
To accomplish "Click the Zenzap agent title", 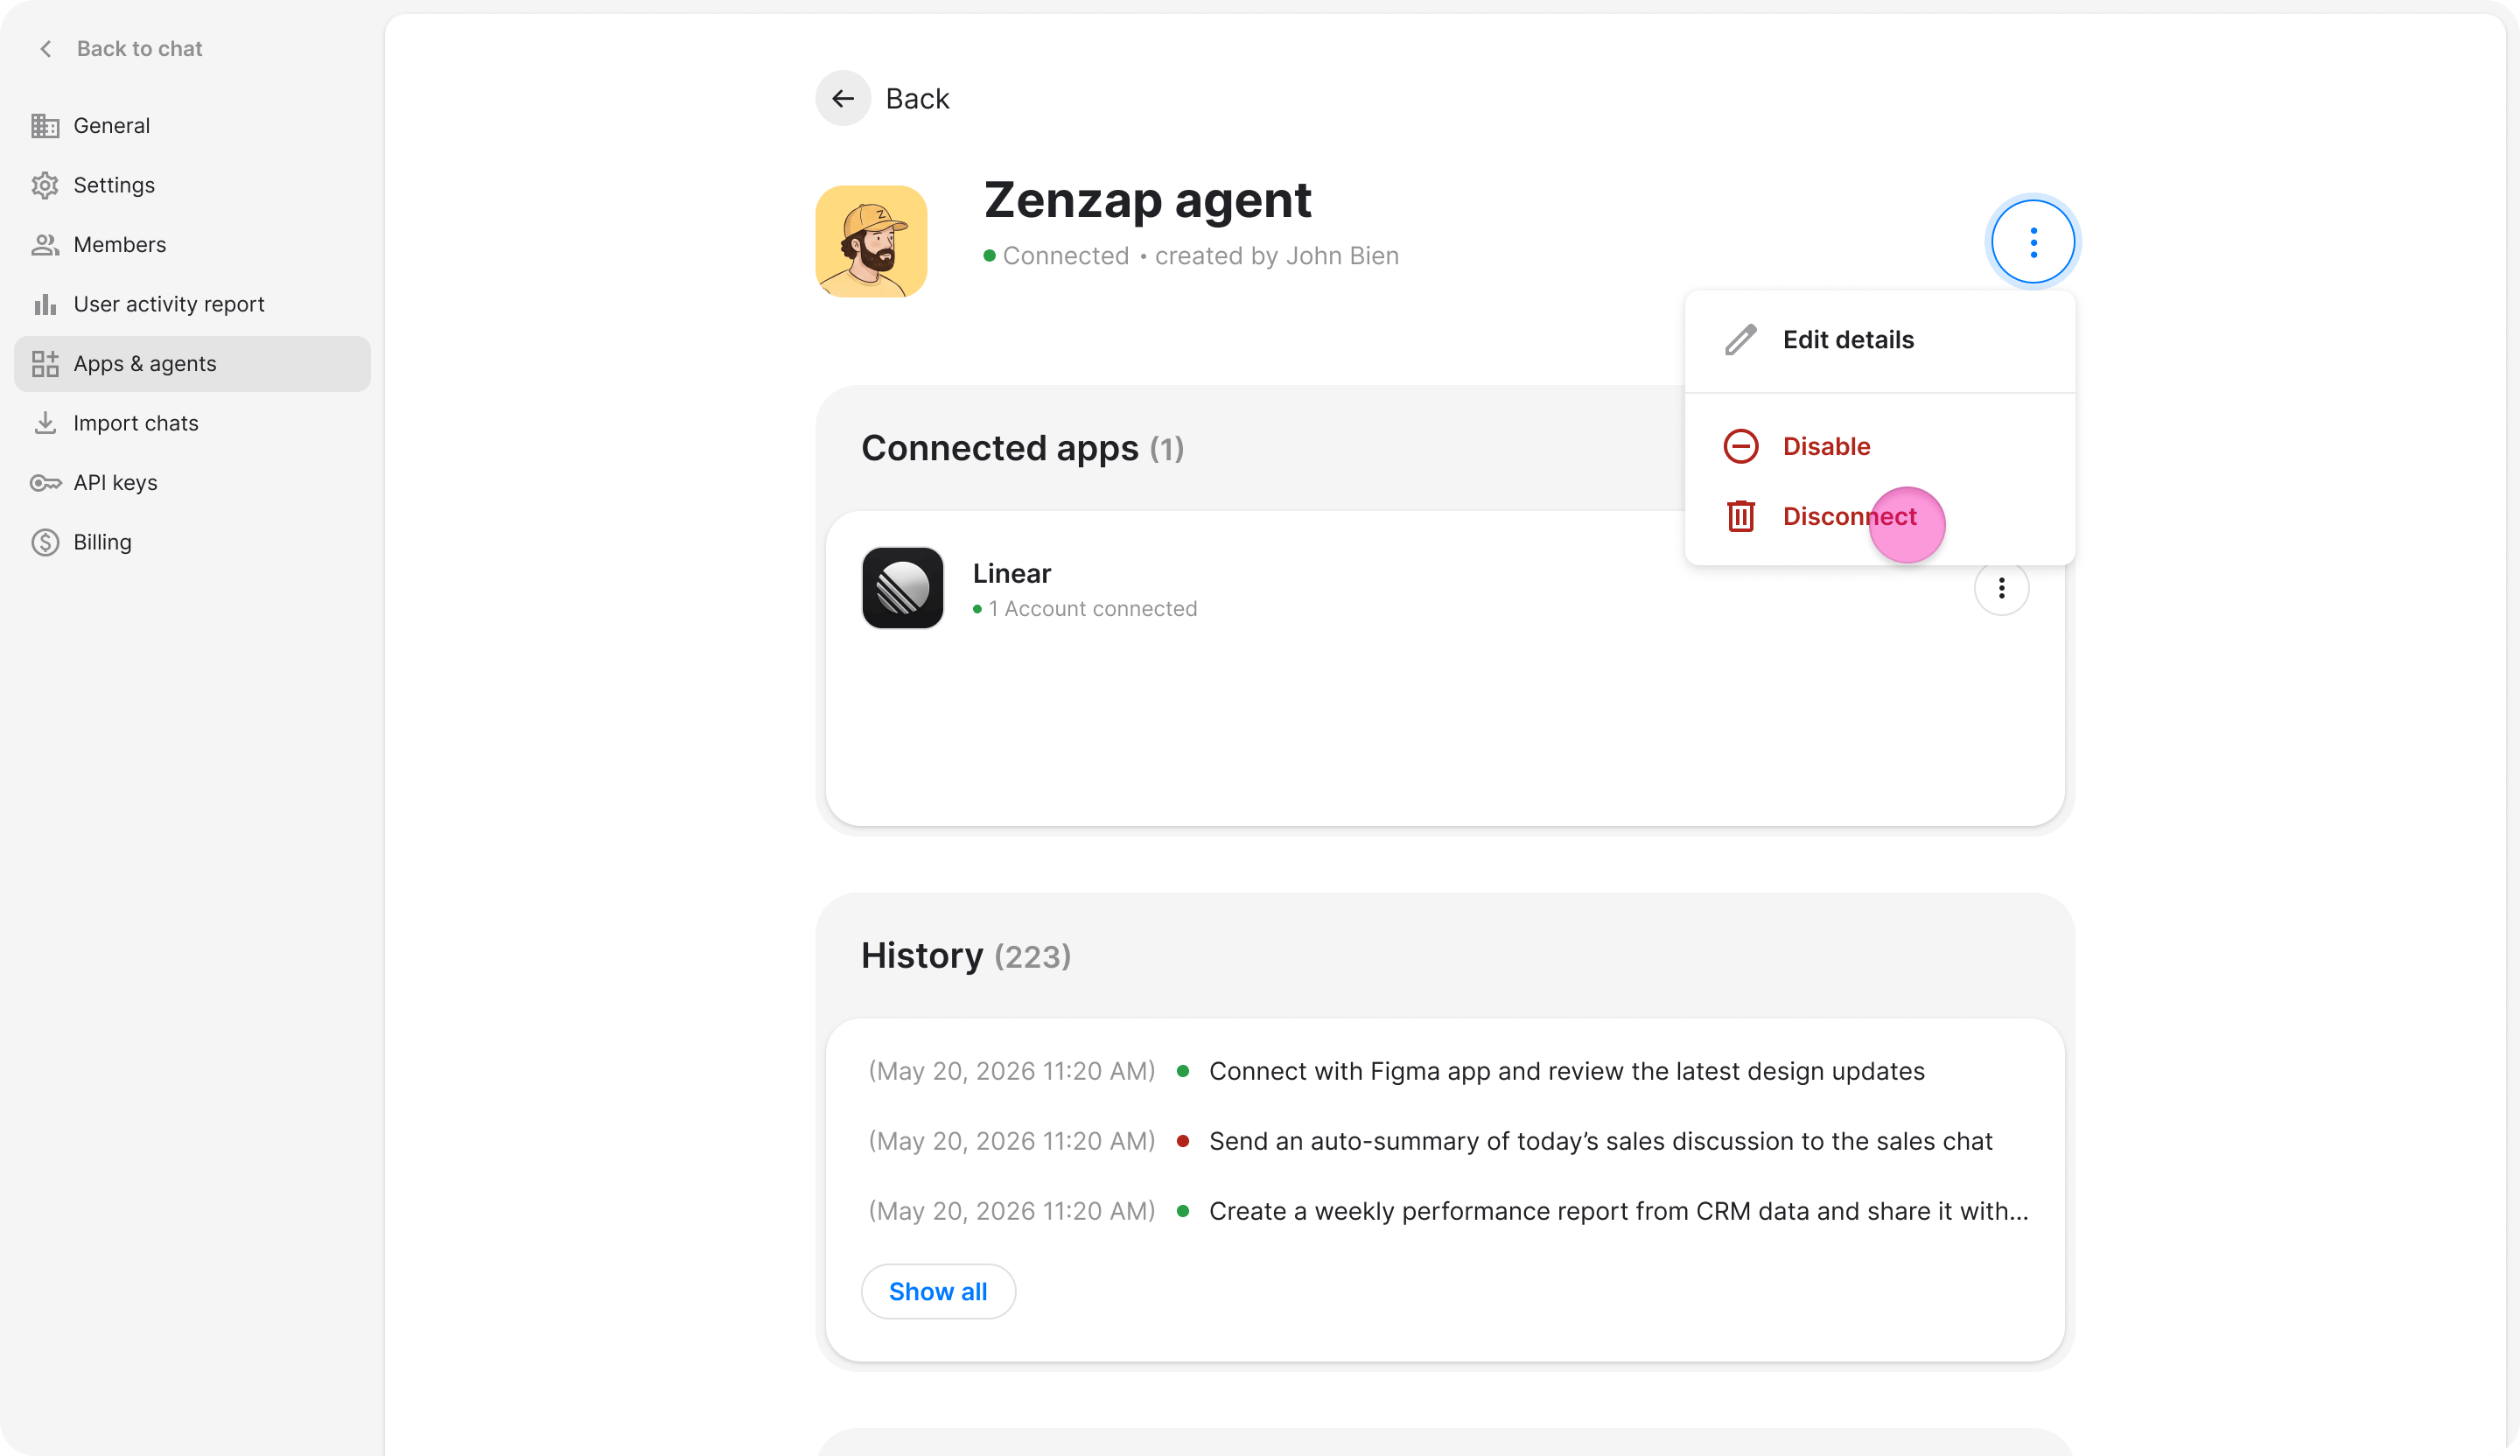I will (1147, 200).
